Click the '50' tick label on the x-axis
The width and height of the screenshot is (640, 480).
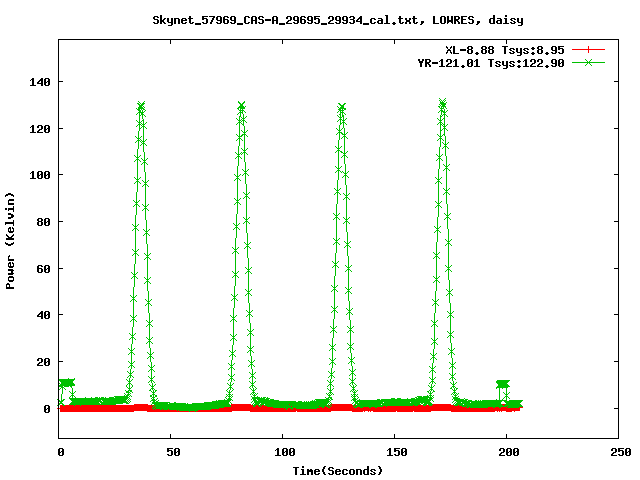(171, 453)
